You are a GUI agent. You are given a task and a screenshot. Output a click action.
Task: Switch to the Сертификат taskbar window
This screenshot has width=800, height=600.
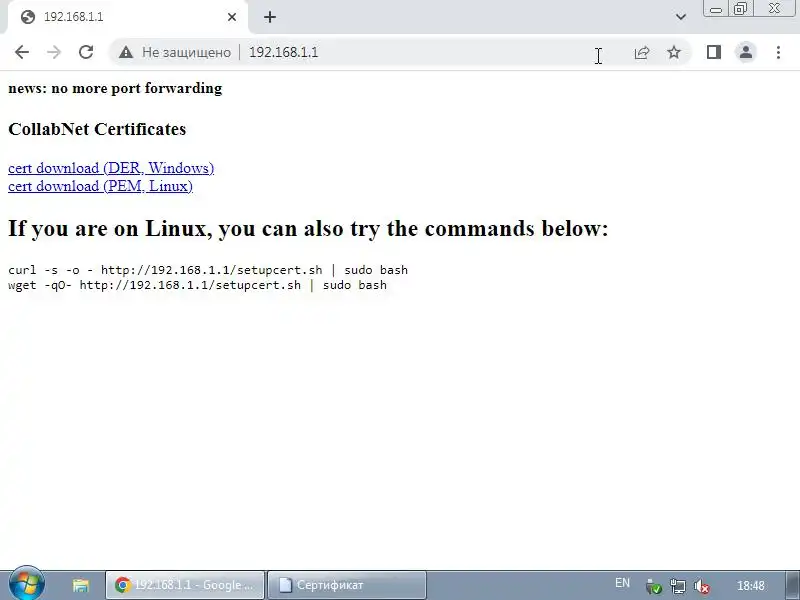pyautogui.click(x=347, y=585)
